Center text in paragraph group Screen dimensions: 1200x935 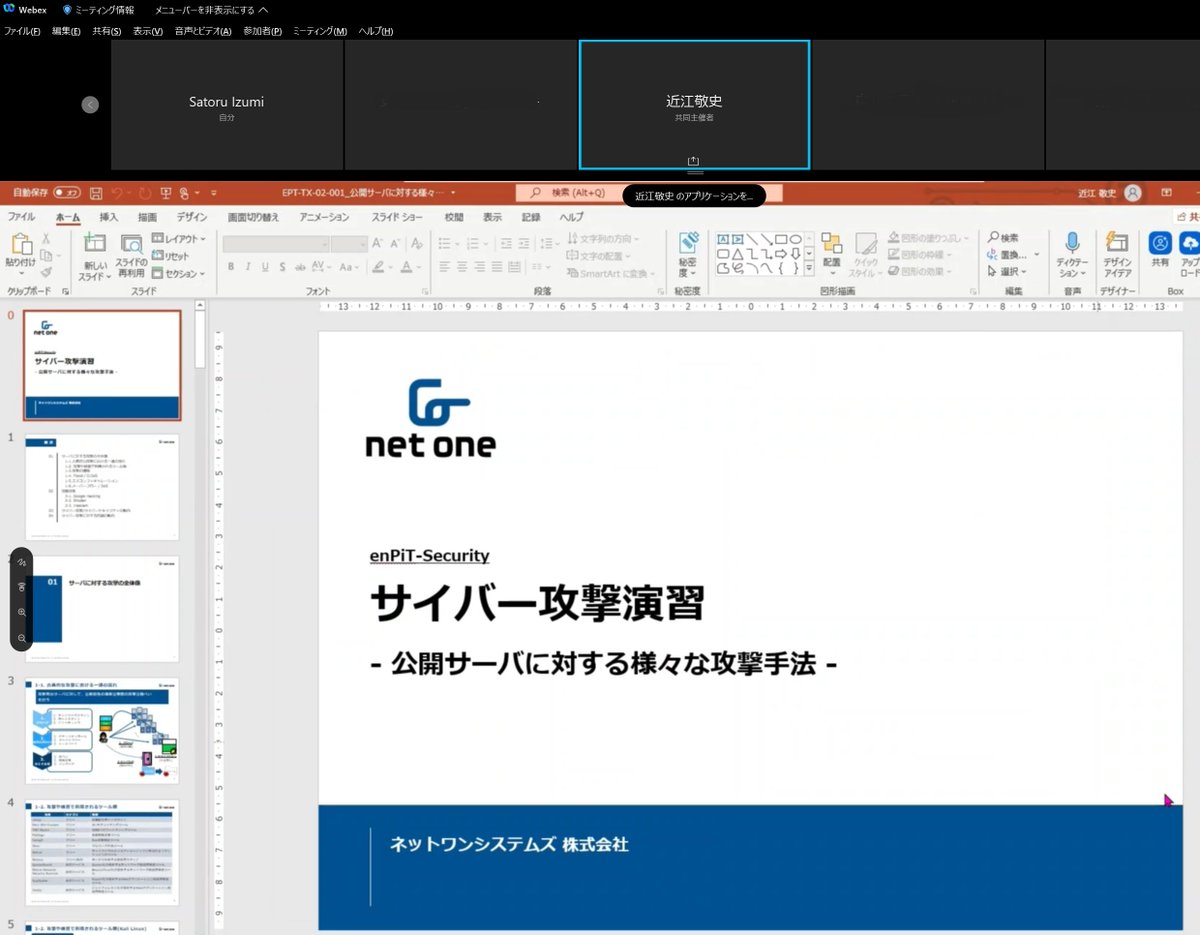[461, 267]
